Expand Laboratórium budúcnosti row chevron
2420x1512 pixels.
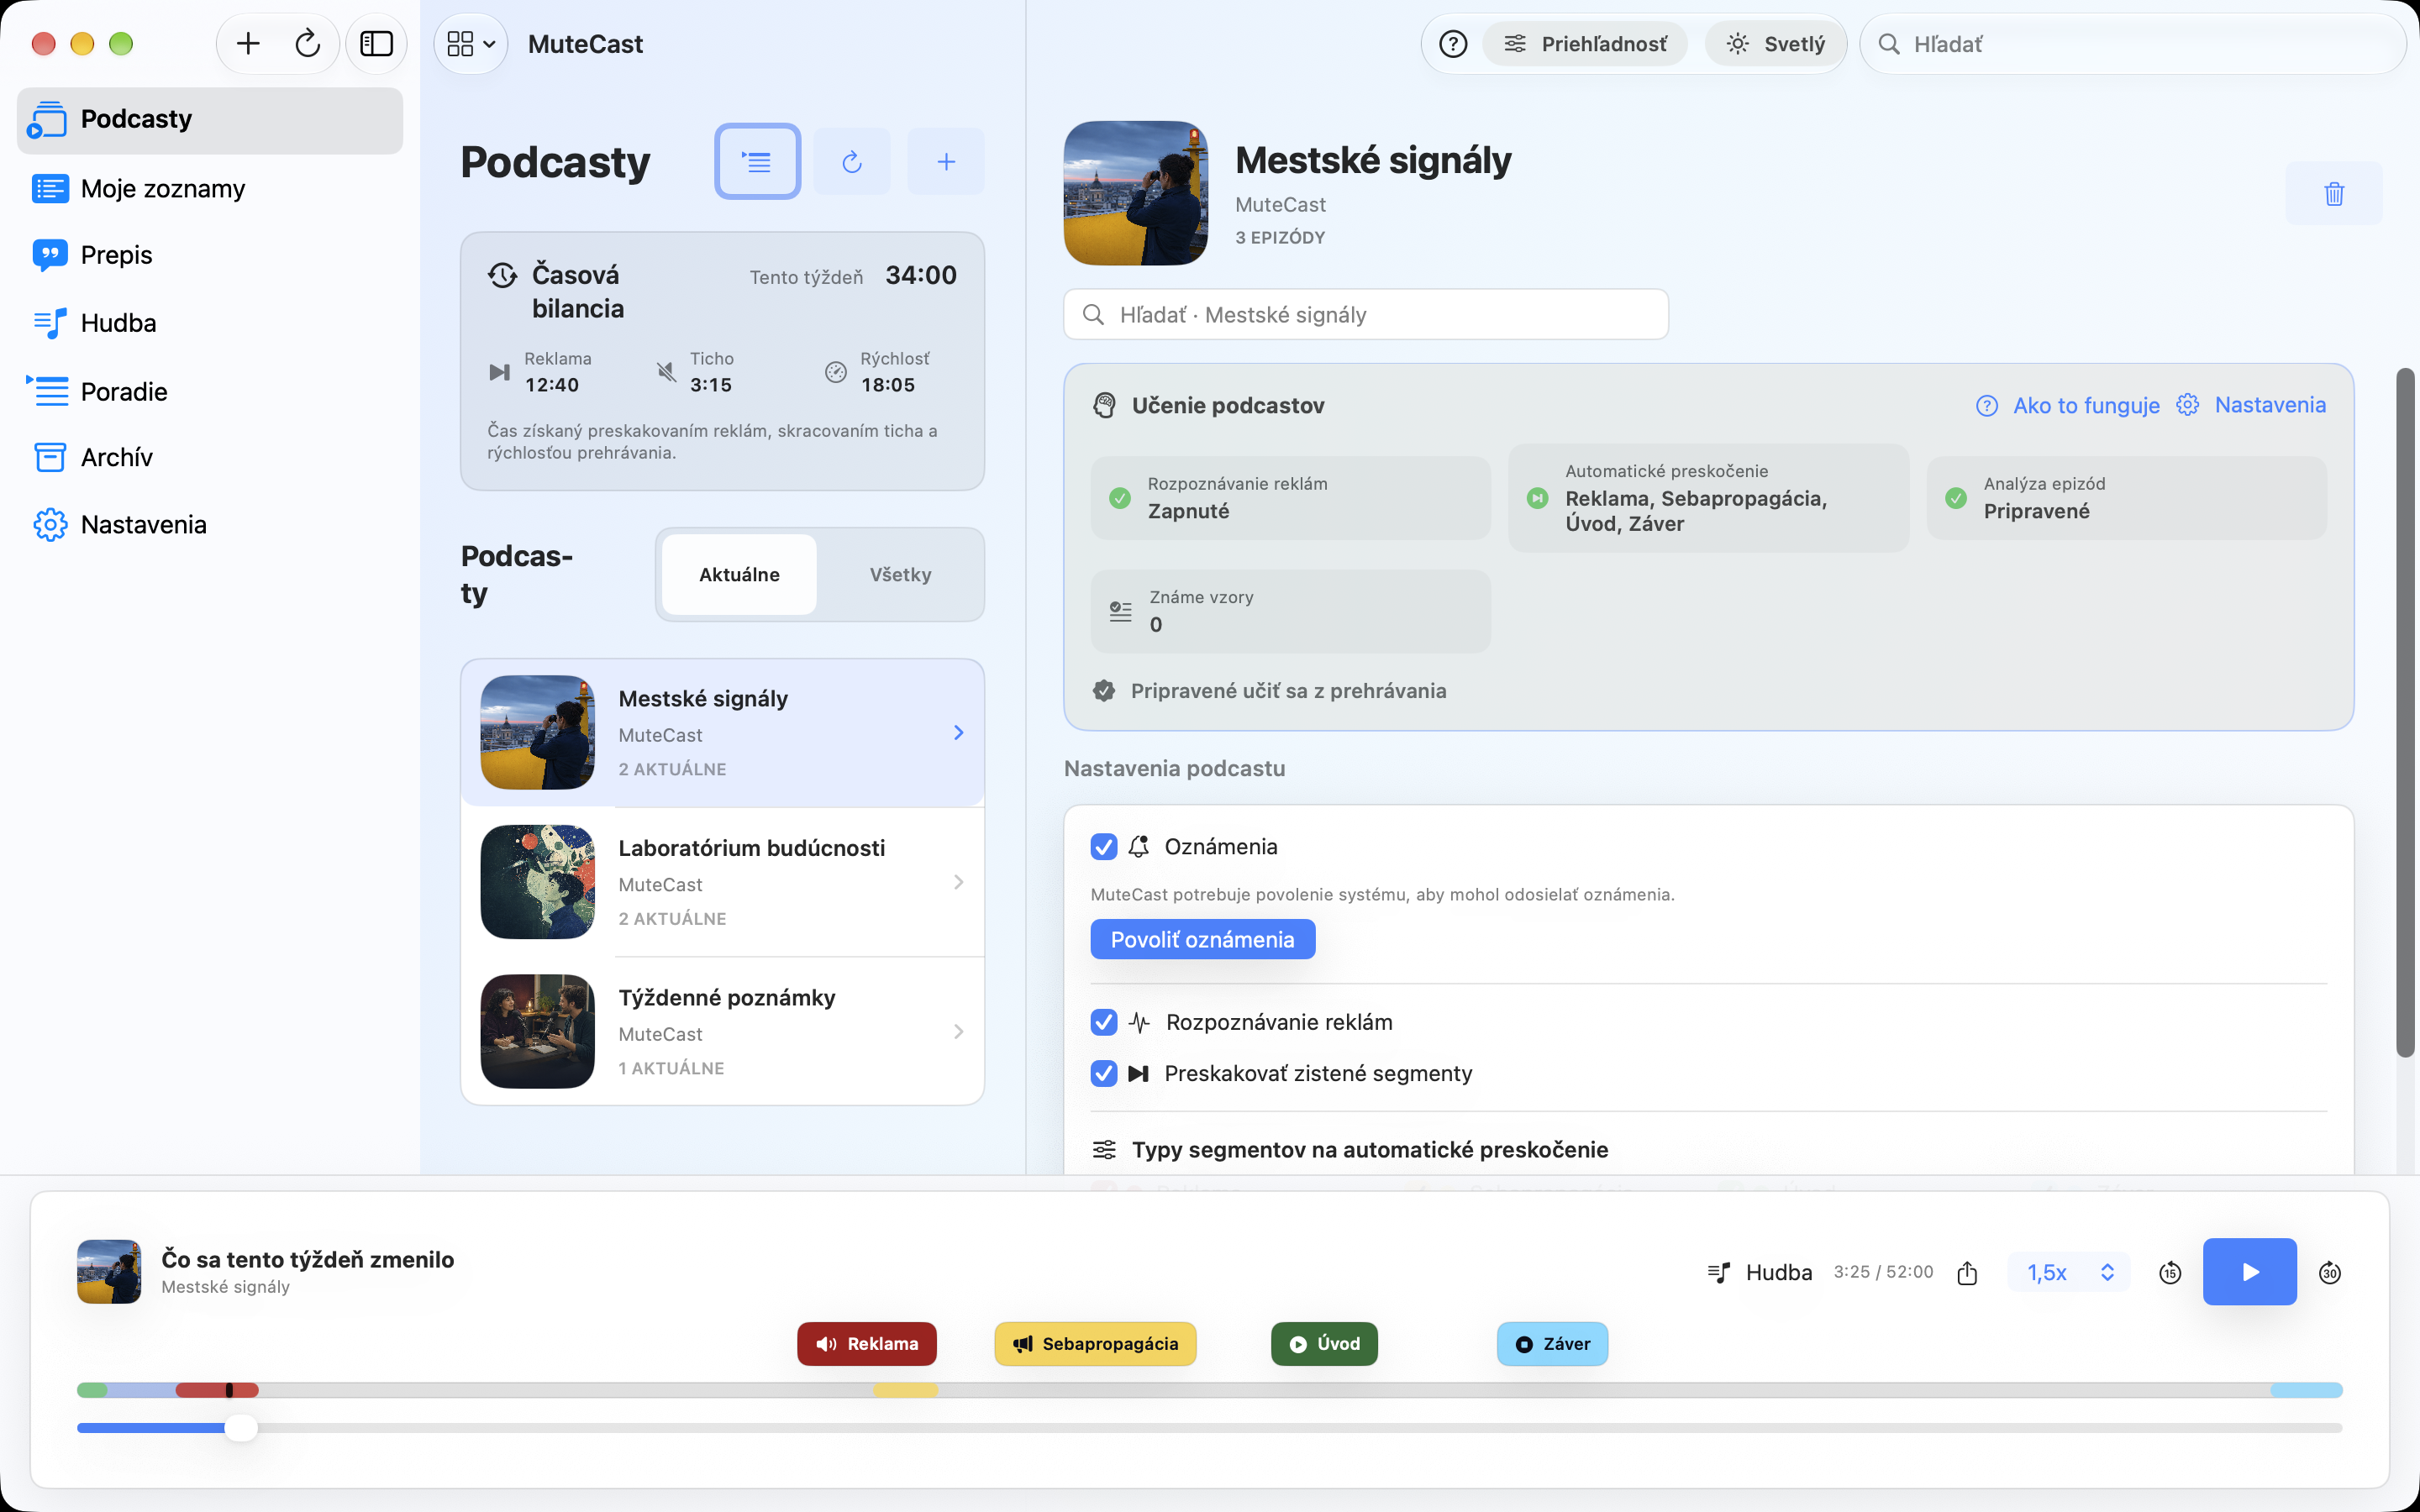point(958,882)
